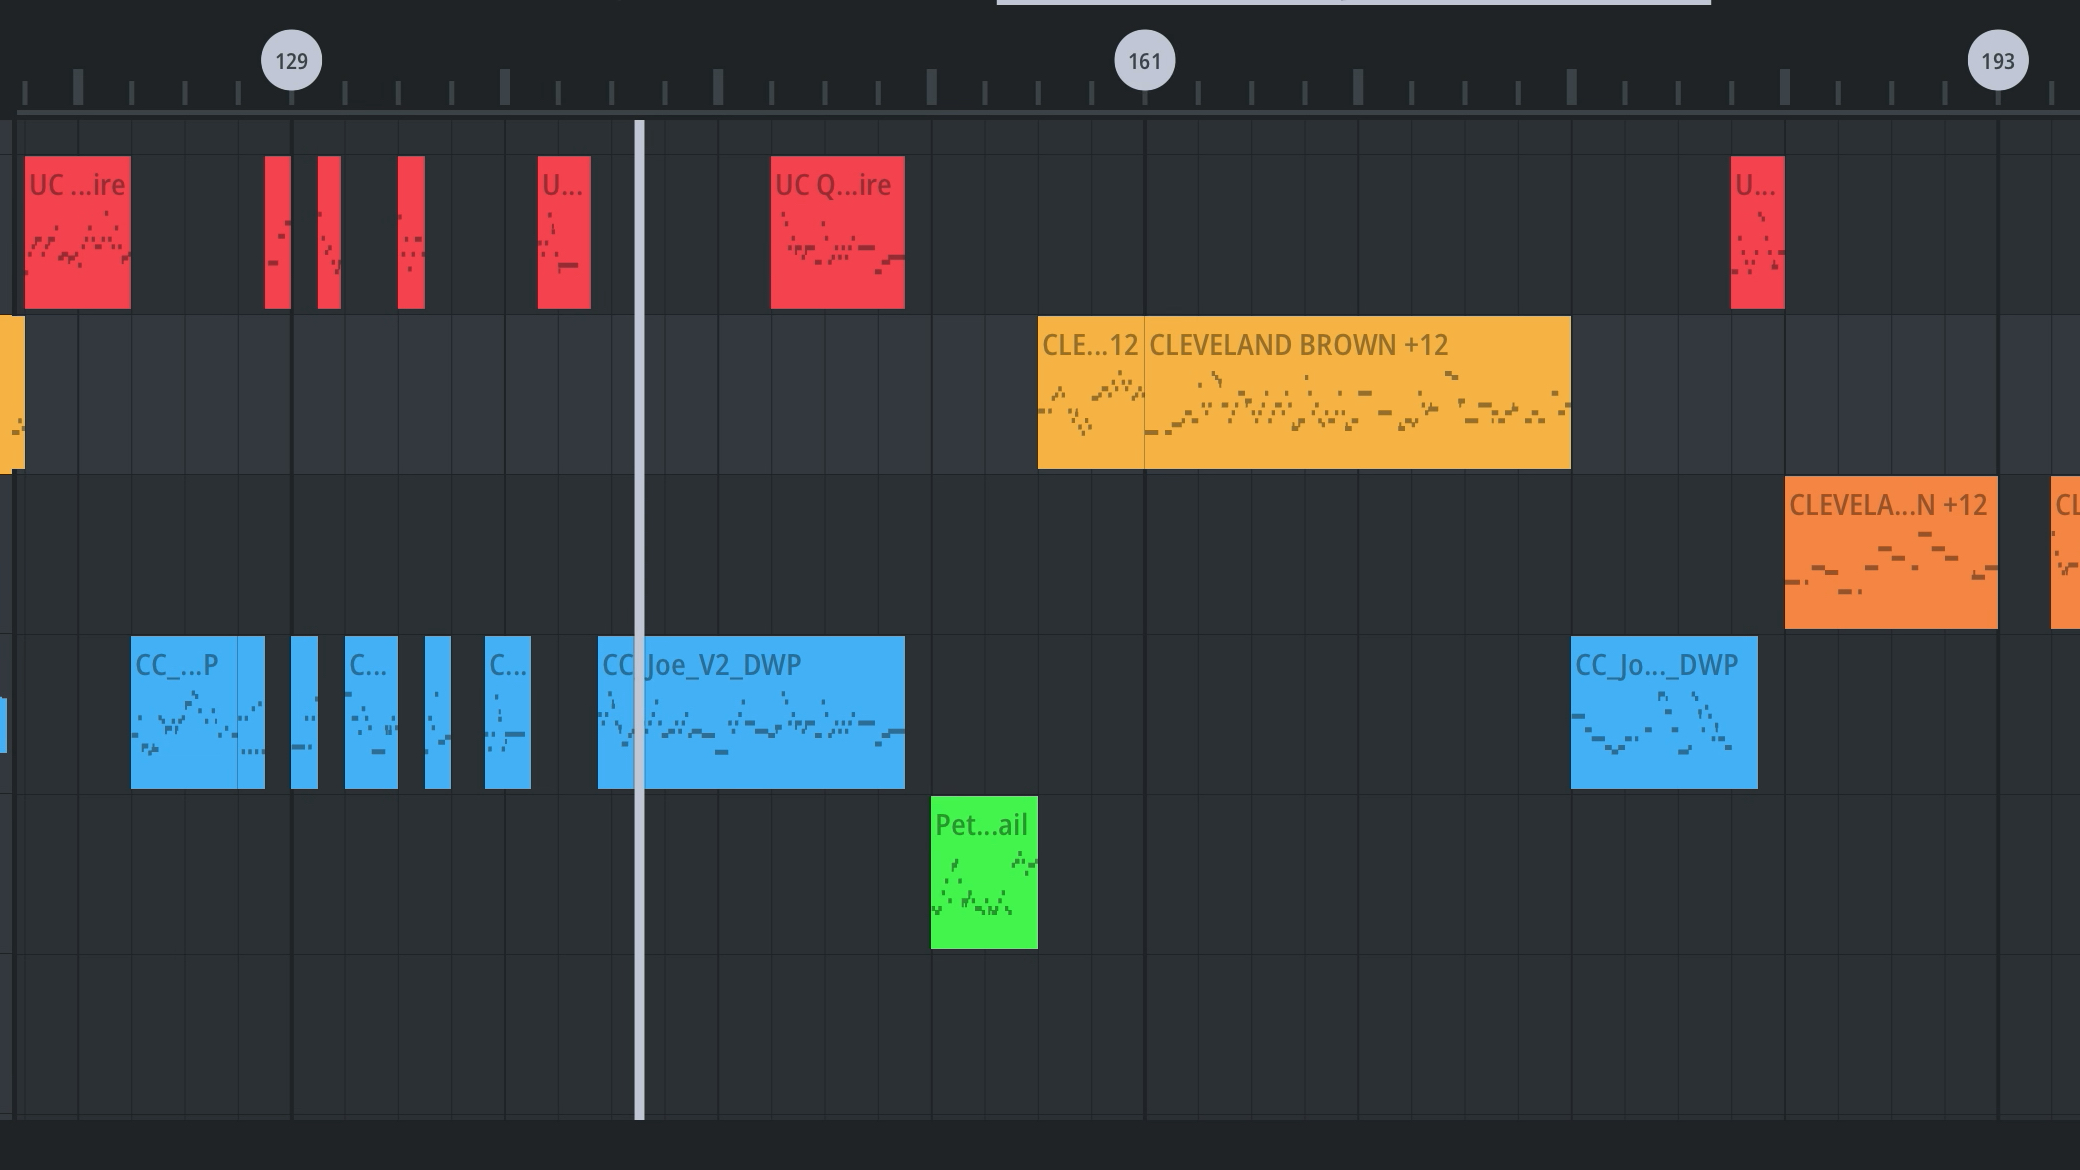The height and width of the screenshot is (1170, 2080).
Task: Select first blue "C..." clip after bar 129
Action: pyautogui.click(x=371, y=712)
